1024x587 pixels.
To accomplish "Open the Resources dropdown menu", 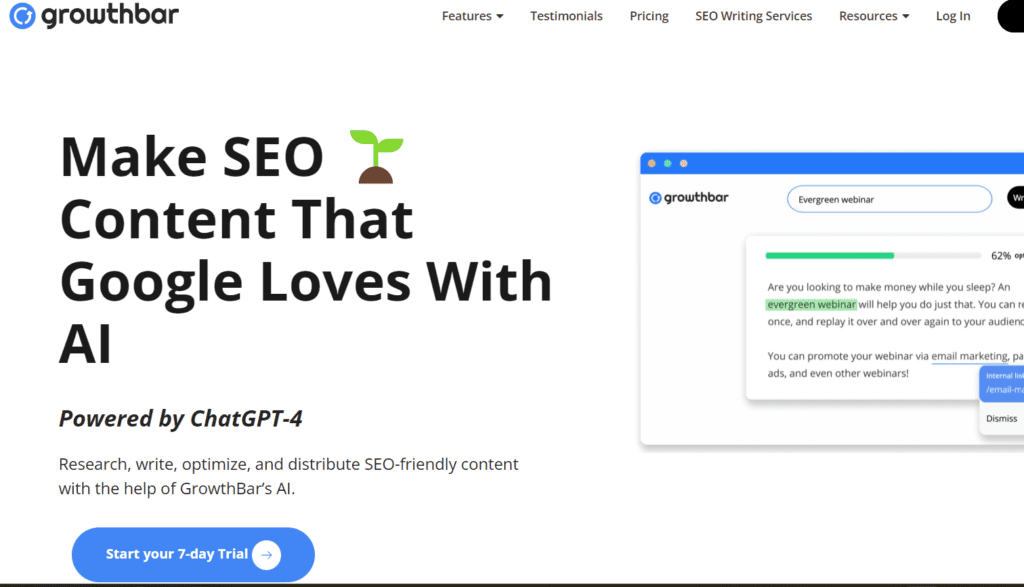I will coord(873,16).
